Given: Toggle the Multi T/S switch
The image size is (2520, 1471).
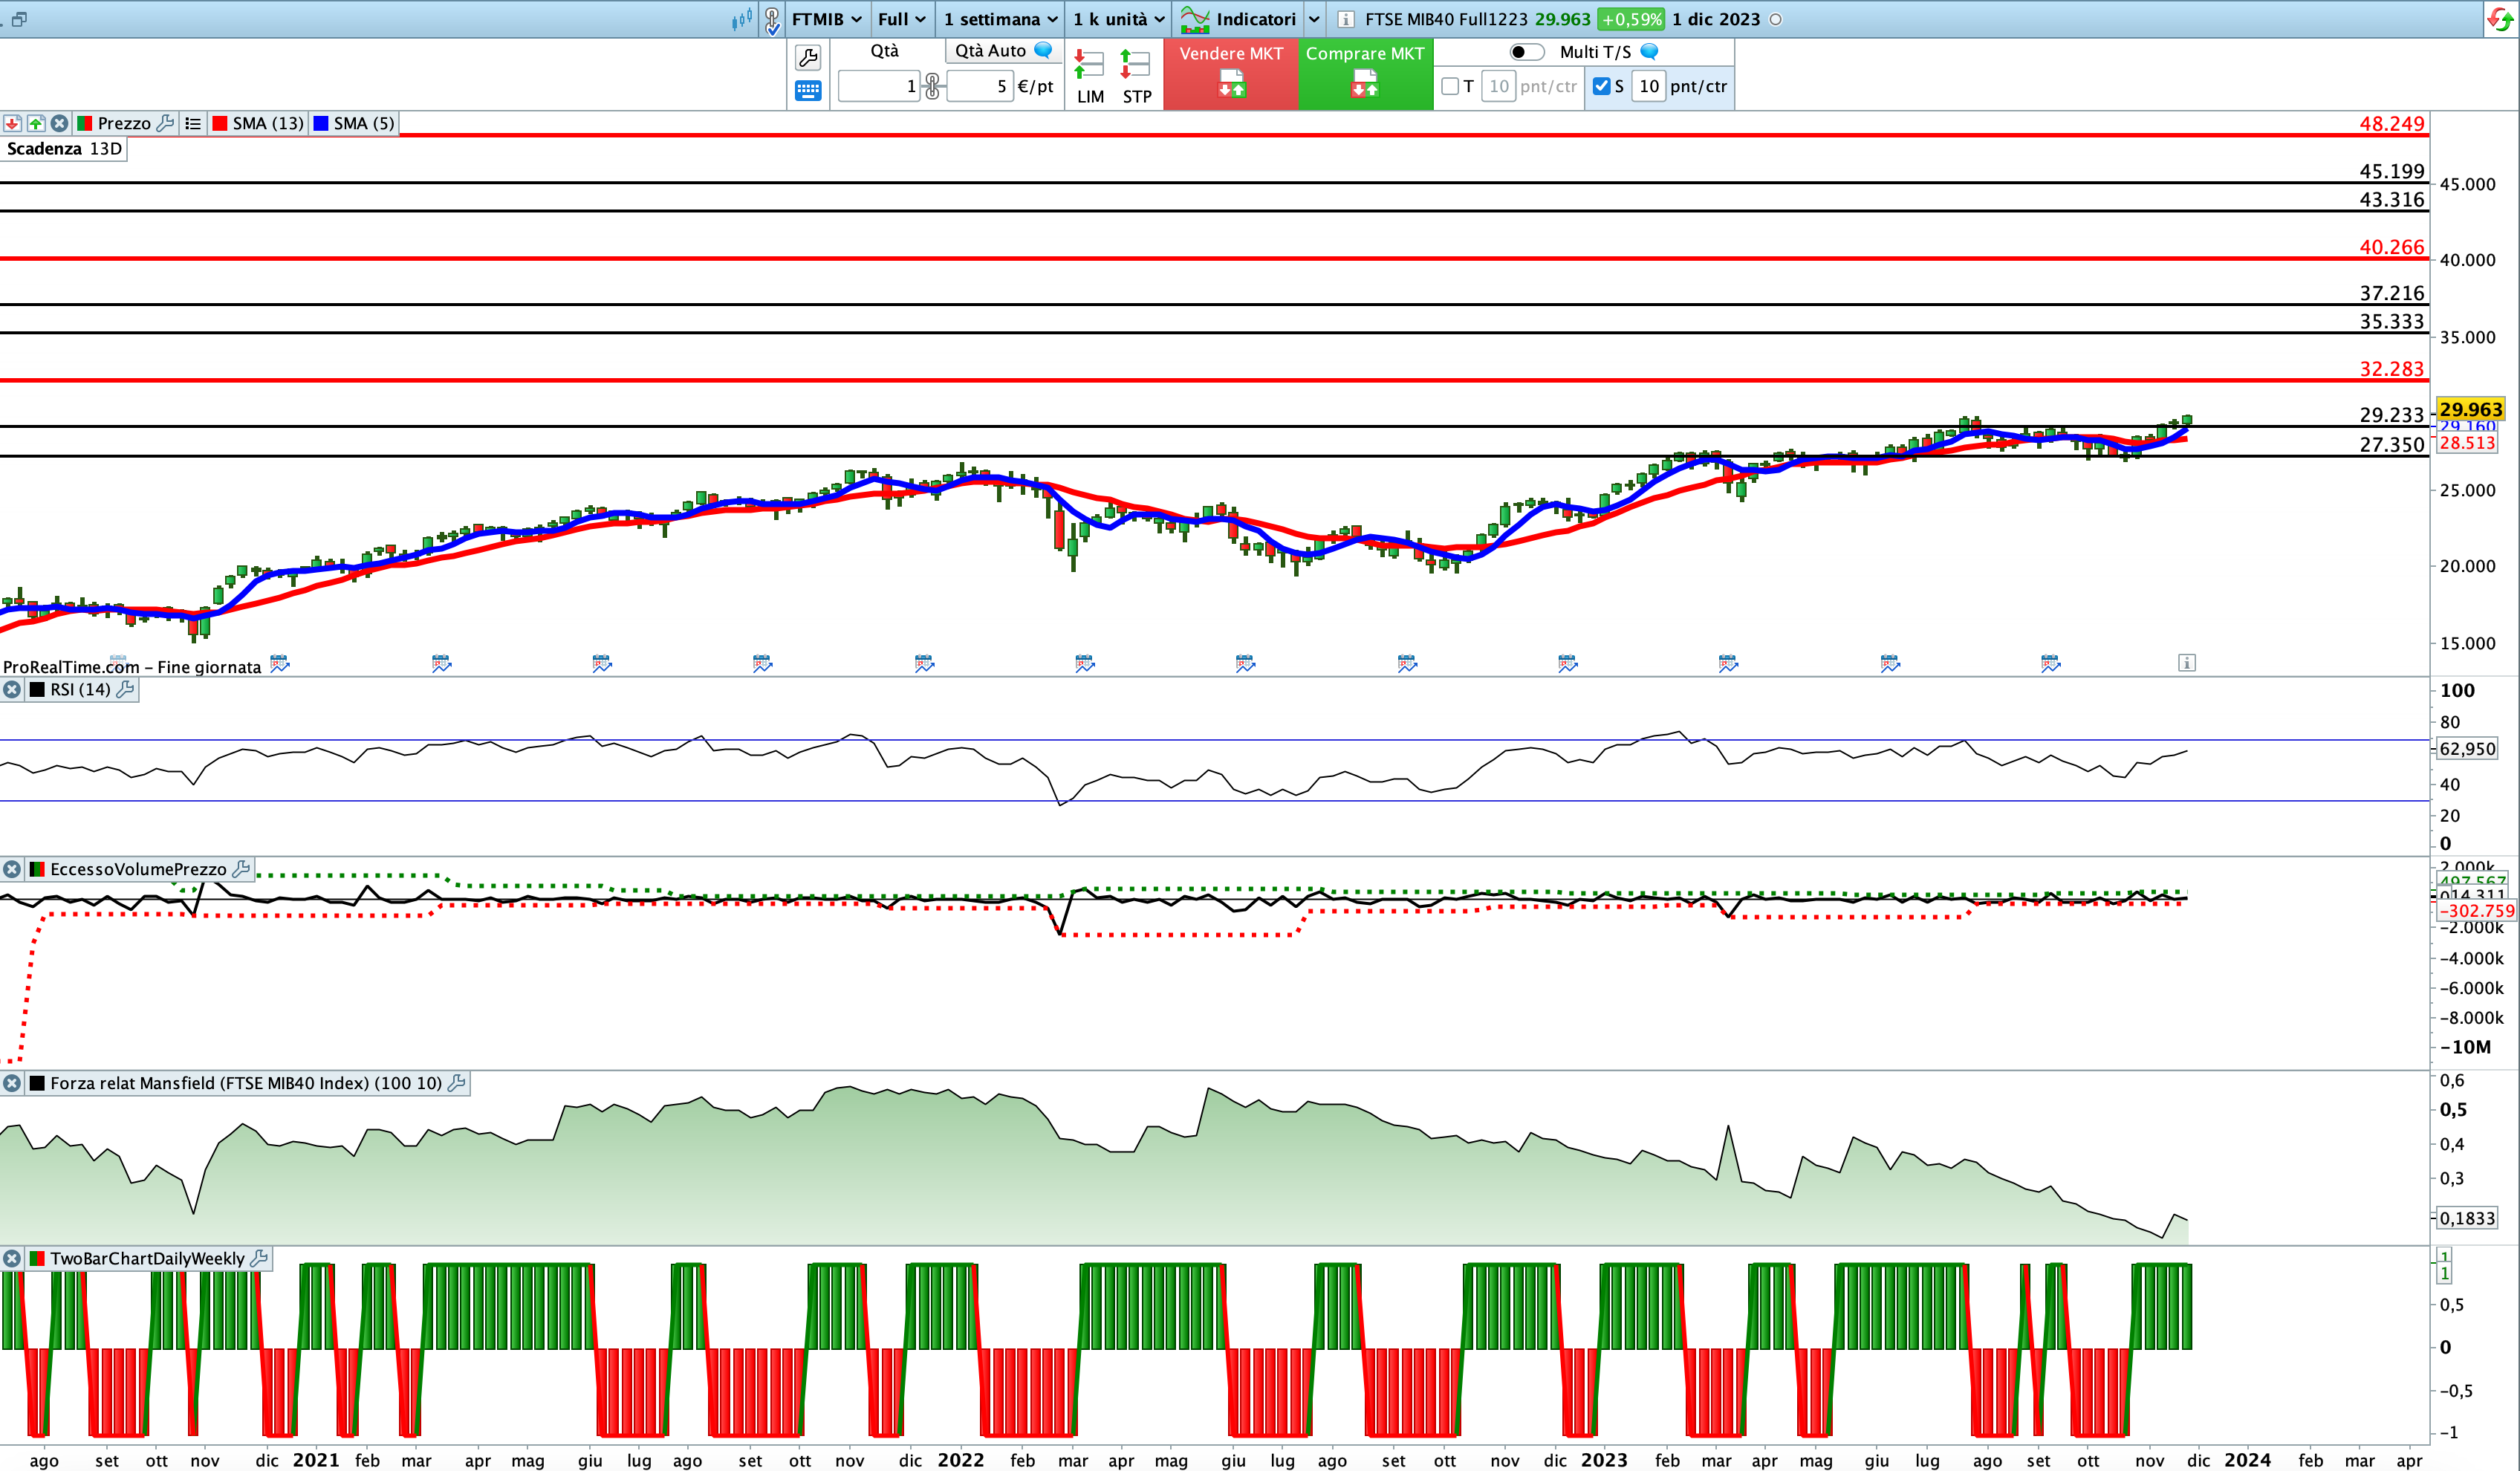Looking at the screenshot, I should pos(1526,52).
